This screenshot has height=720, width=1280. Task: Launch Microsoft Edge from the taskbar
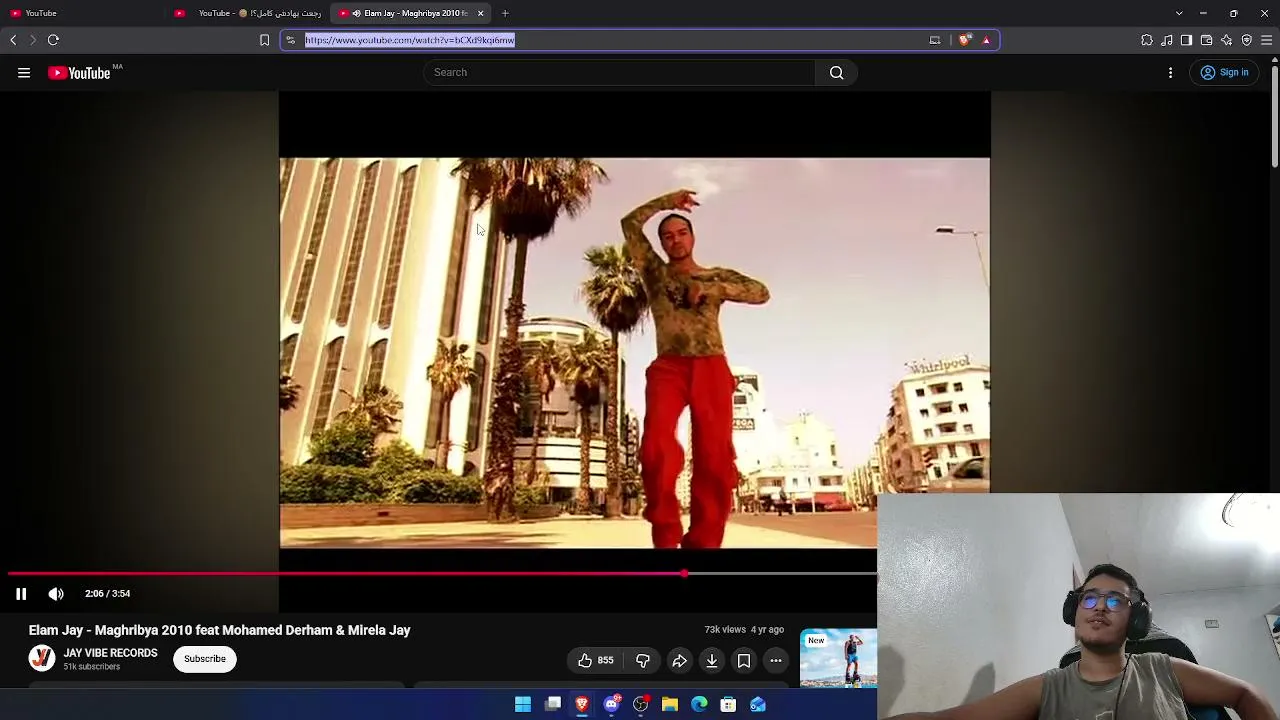tap(699, 704)
